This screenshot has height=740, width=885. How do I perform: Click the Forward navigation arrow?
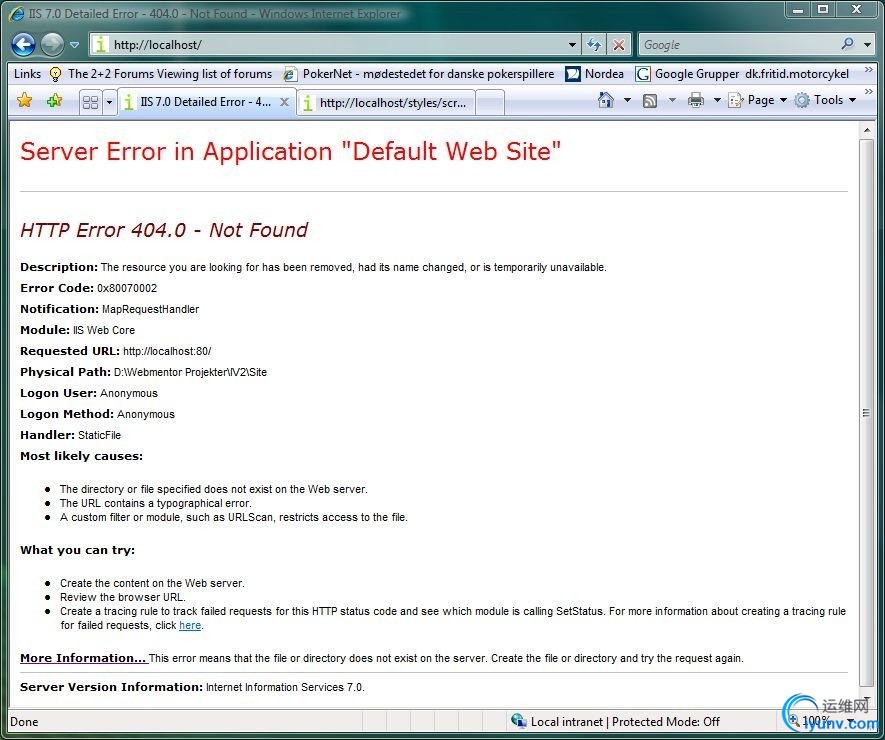click(52, 45)
